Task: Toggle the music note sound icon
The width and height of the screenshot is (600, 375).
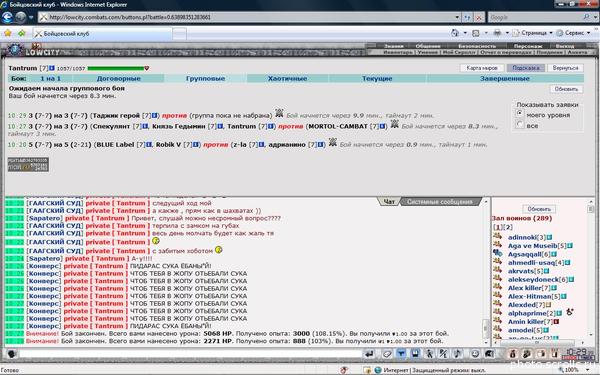Action: pos(458,354)
